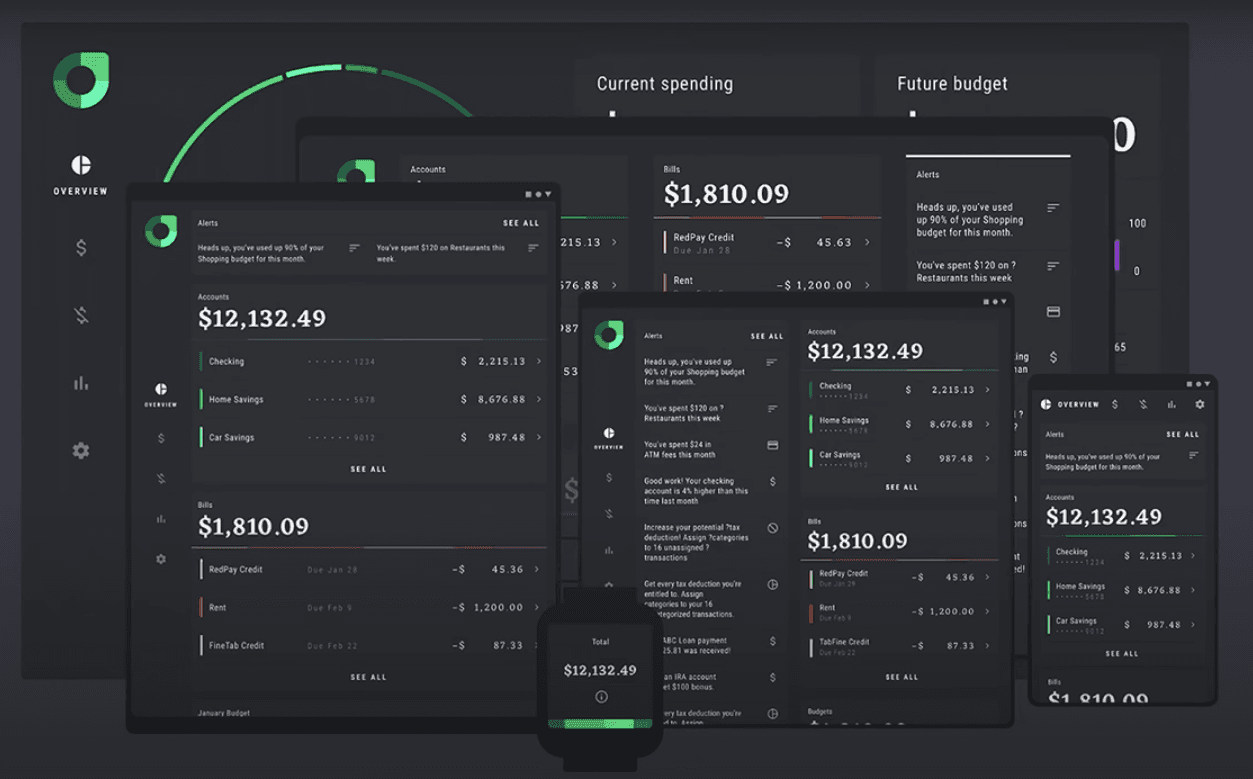Open the Settings gear tab on the phone
The image size is (1253, 779).
pyautogui.click(x=1199, y=404)
